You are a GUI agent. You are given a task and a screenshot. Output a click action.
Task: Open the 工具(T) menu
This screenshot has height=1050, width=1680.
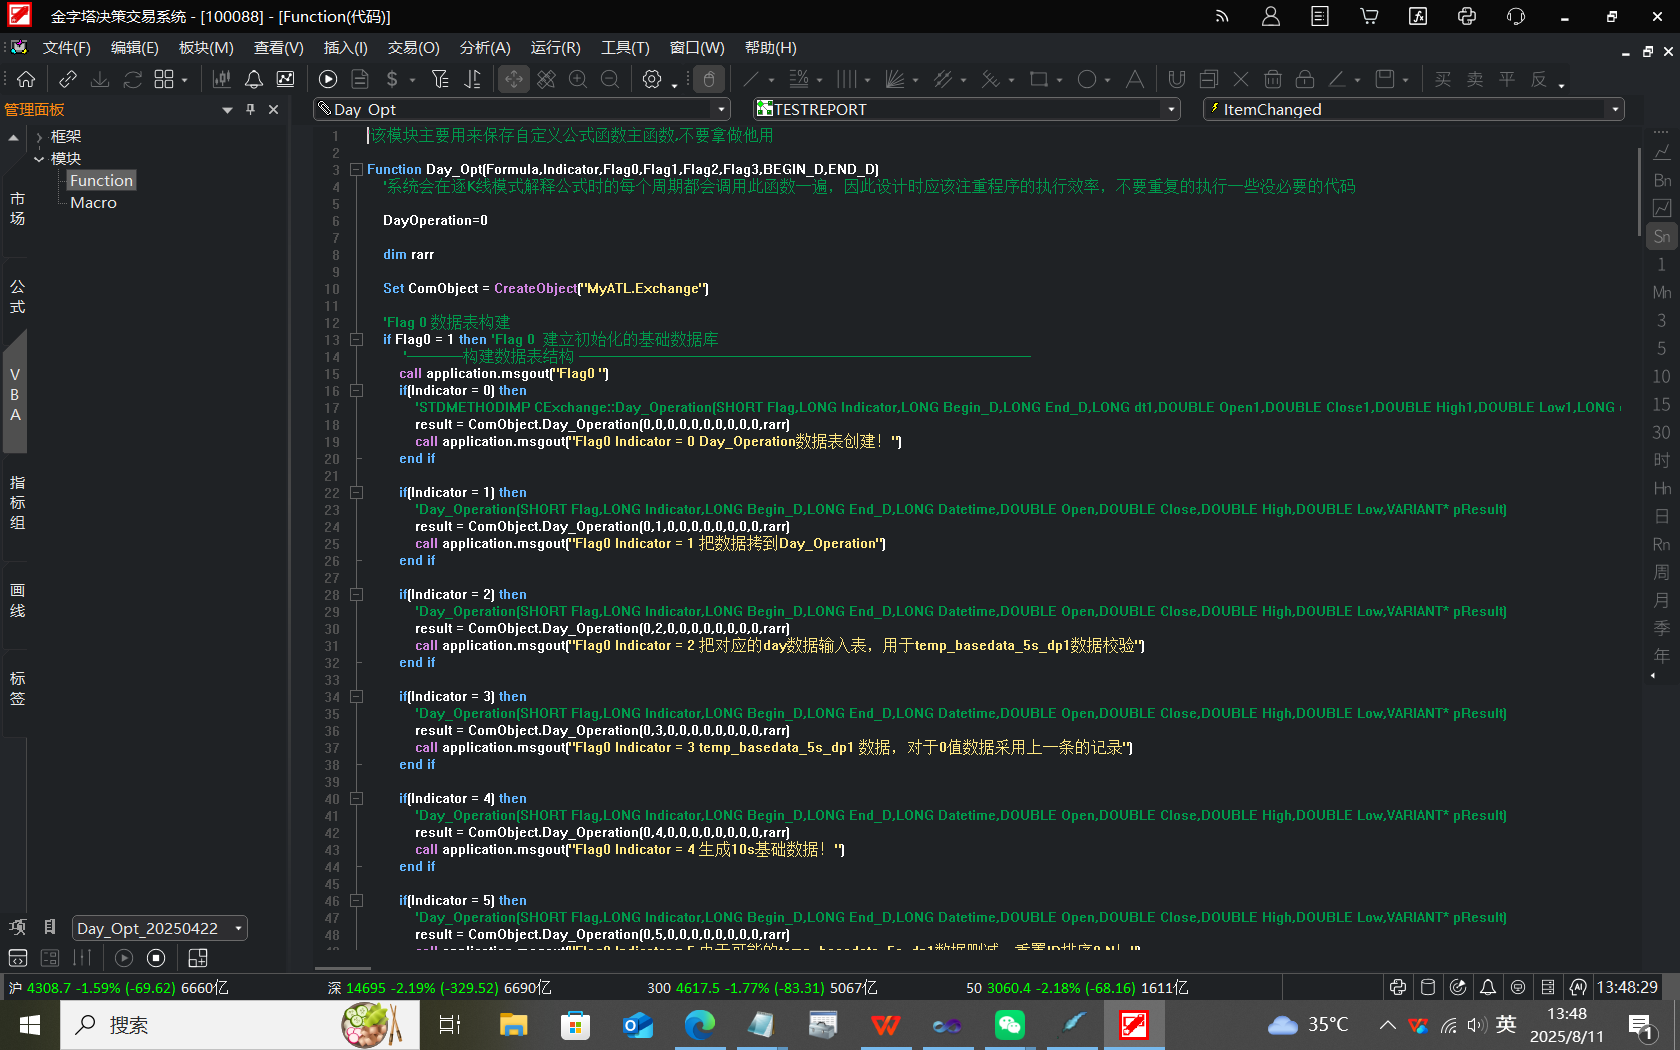click(x=625, y=48)
